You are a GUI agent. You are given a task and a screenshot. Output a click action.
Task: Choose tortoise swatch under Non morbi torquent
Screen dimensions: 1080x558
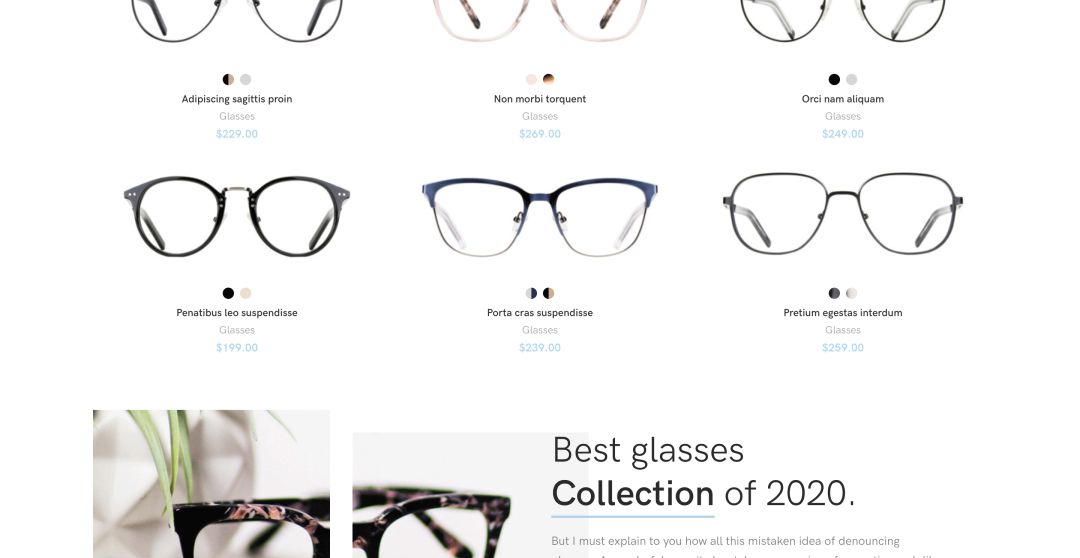(548, 79)
